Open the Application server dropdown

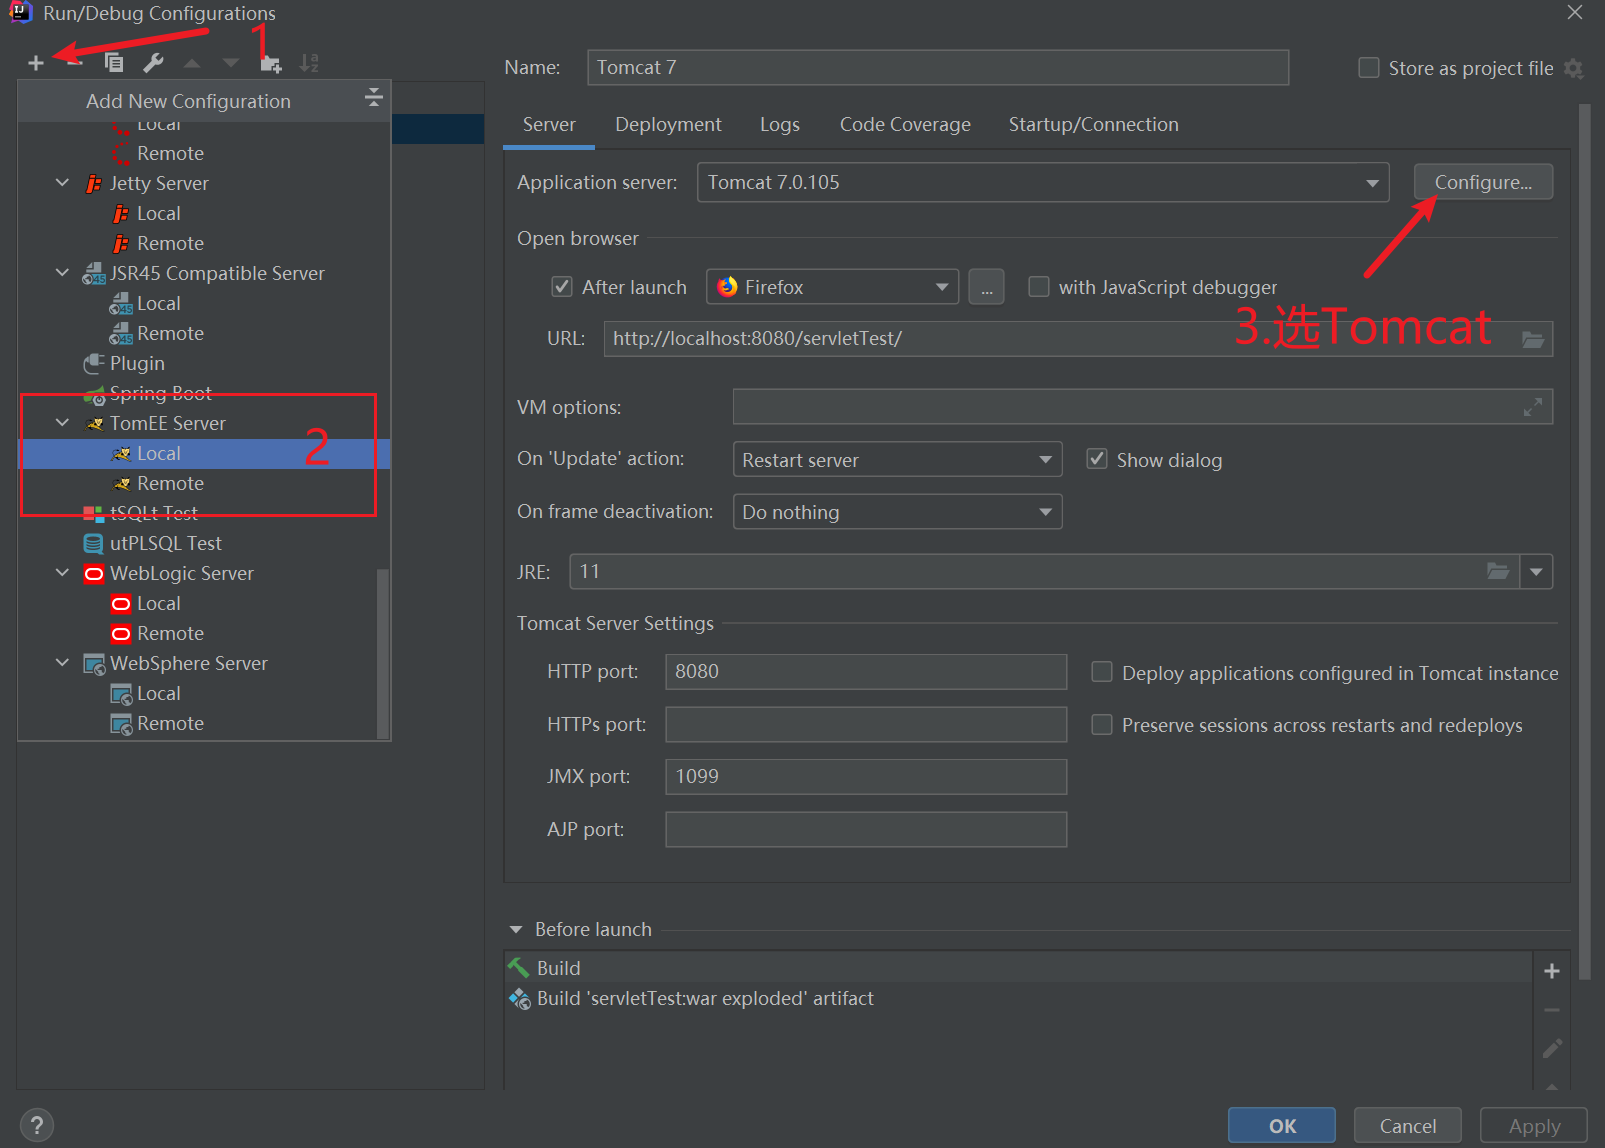click(1043, 182)
